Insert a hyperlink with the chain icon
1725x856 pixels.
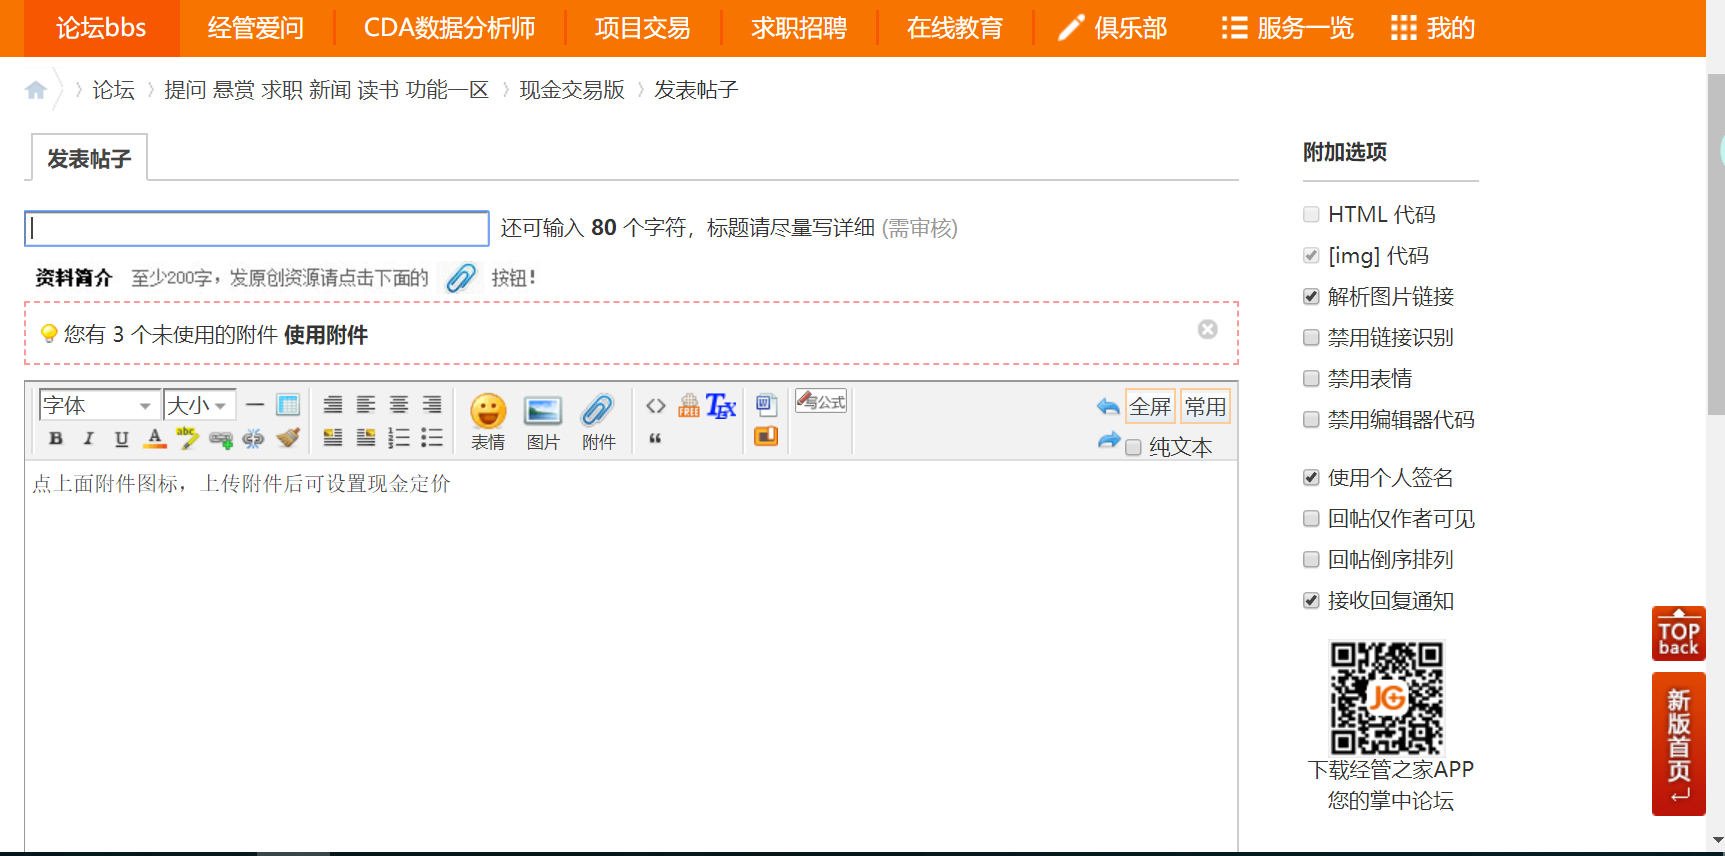(221, 439)
